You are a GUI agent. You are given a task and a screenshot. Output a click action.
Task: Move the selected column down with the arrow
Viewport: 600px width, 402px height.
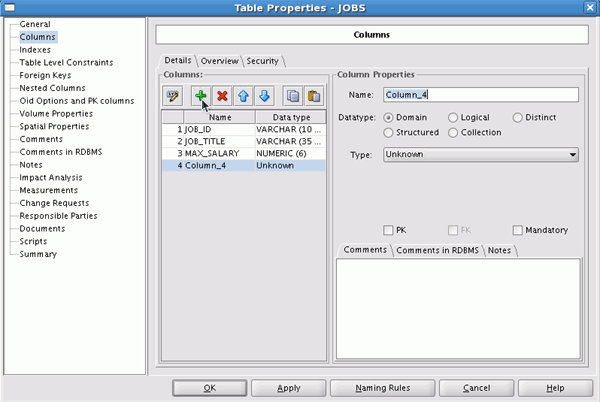(264, 96)
